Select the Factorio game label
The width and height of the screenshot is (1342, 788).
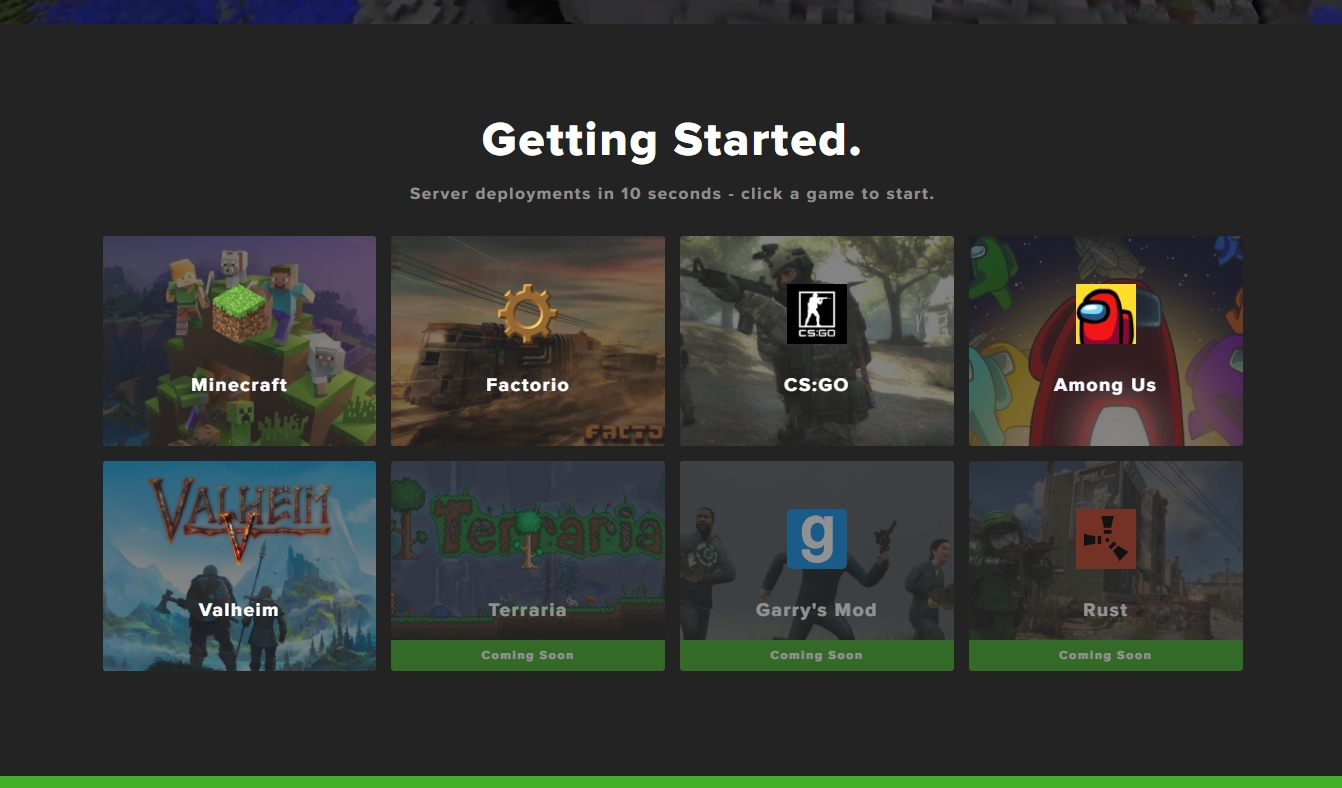tap(527, 385)
